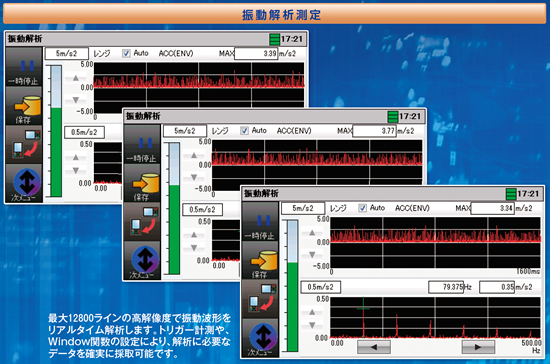
Task: Click 5m/s2 range field in middle window
Action: [185, 131]
